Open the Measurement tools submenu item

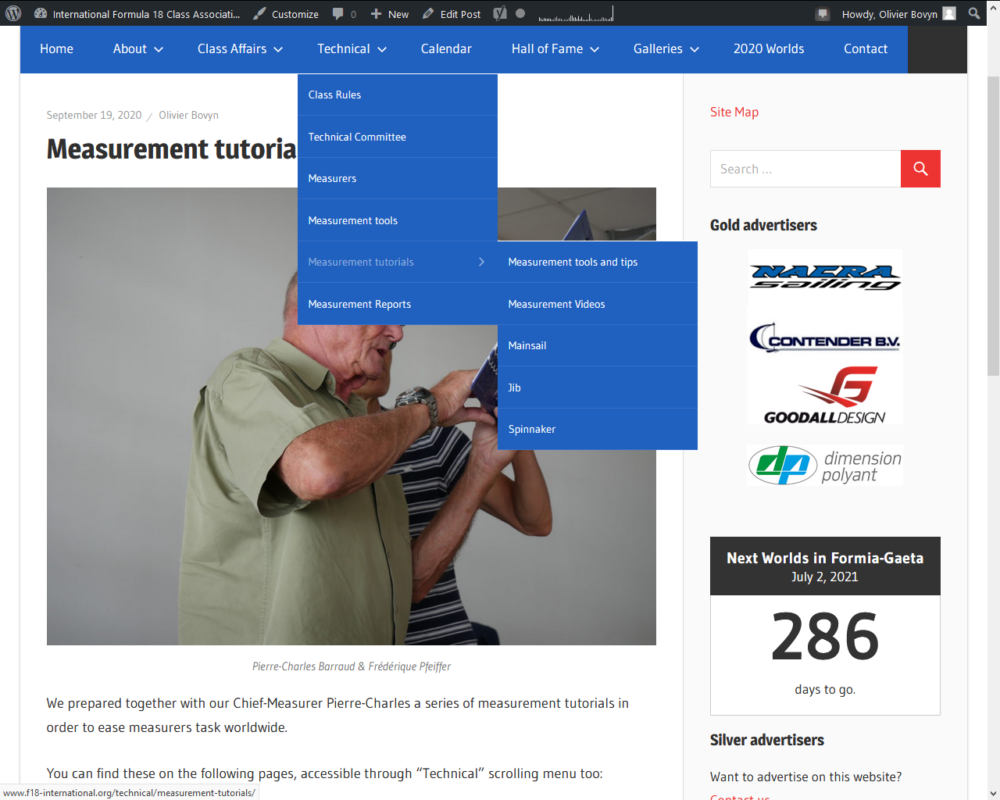397,221
